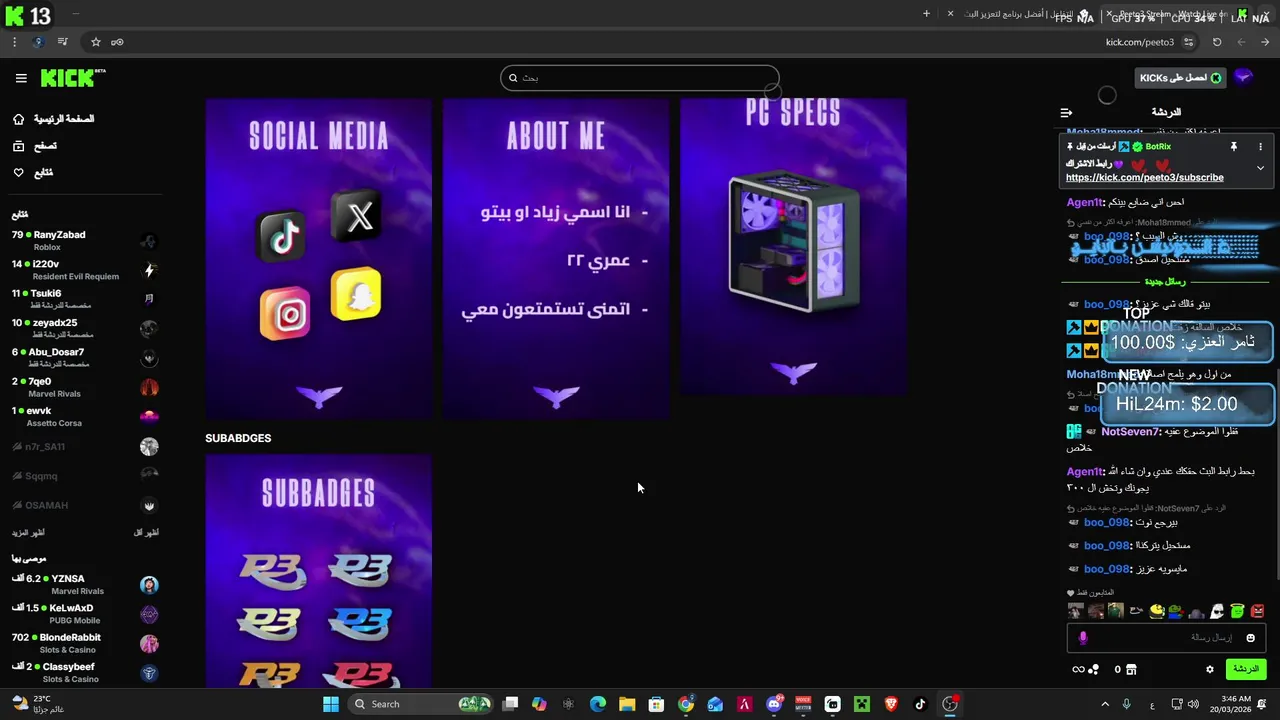1280x720 pixels.
Task: Open the emoji picker in chat input
Action: coord(1250,638)
